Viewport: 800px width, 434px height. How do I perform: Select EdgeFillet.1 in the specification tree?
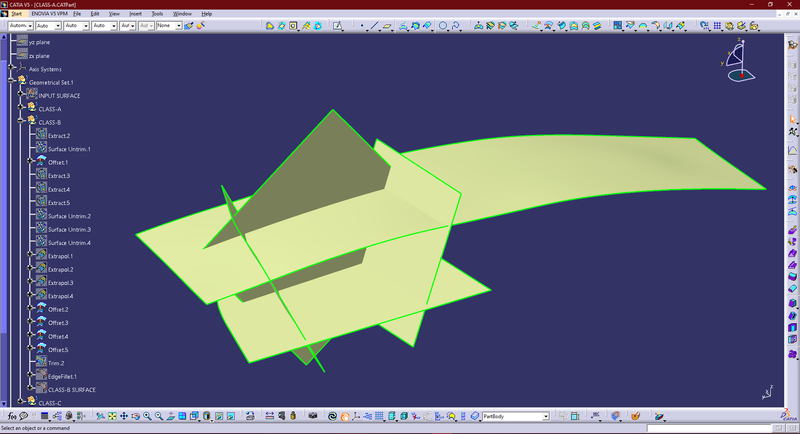point(63,376)
